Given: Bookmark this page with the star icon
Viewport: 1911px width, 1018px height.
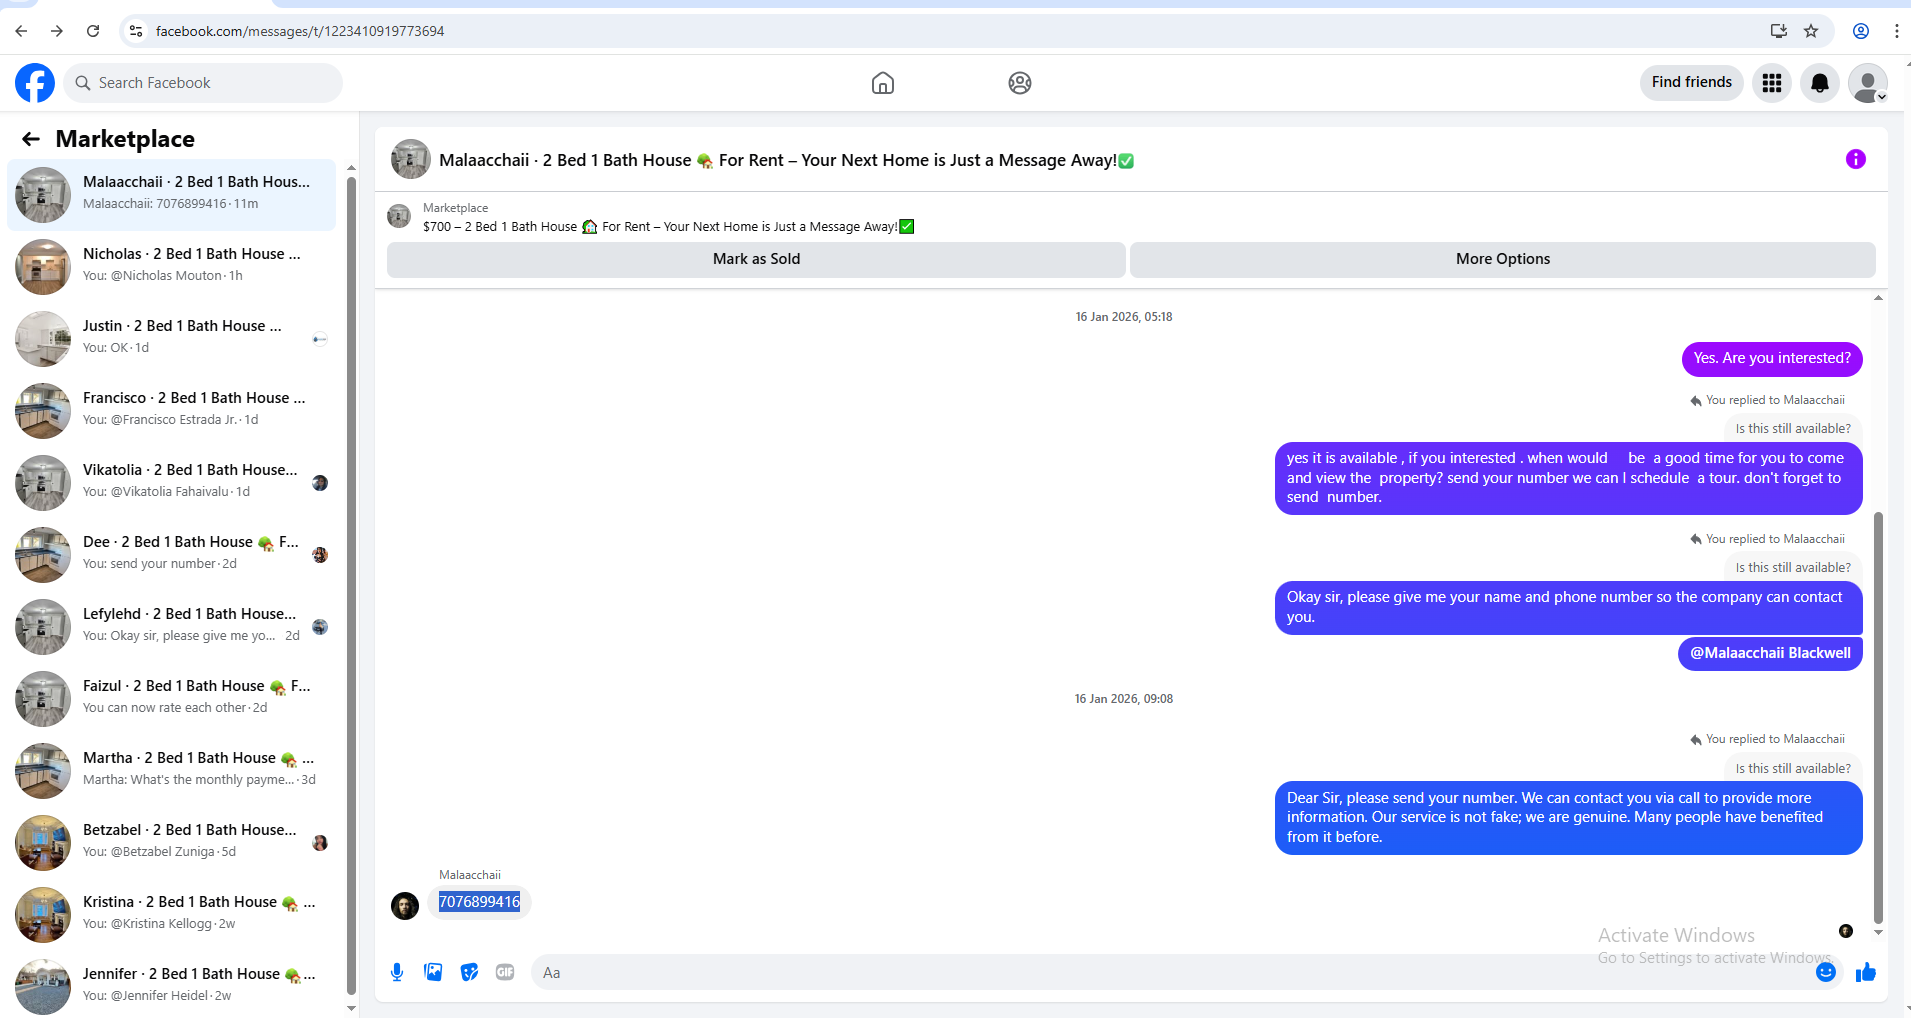Looking at the screenshot, I should coord(1811,31).
